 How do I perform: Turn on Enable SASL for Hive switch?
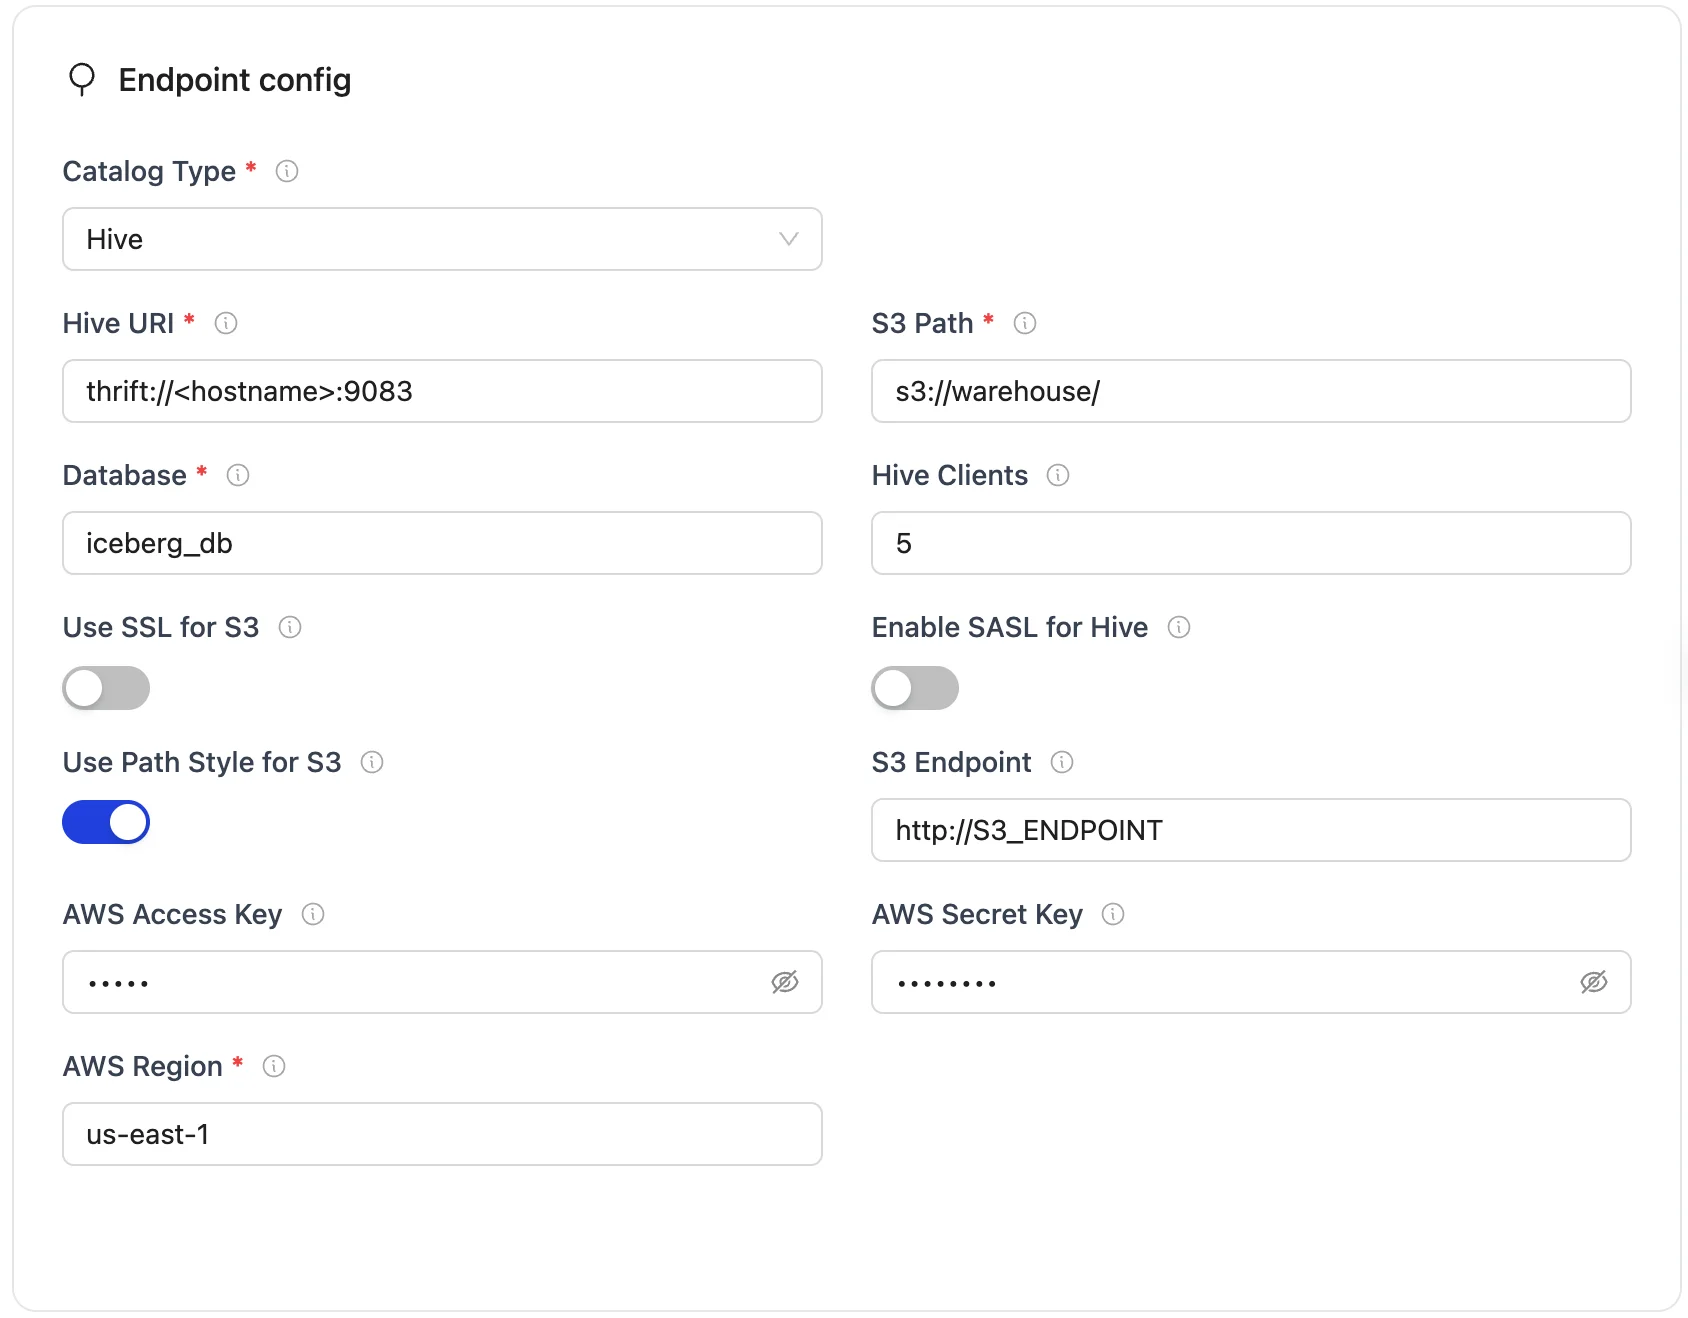pyautogui.click(x=915, y=688)
